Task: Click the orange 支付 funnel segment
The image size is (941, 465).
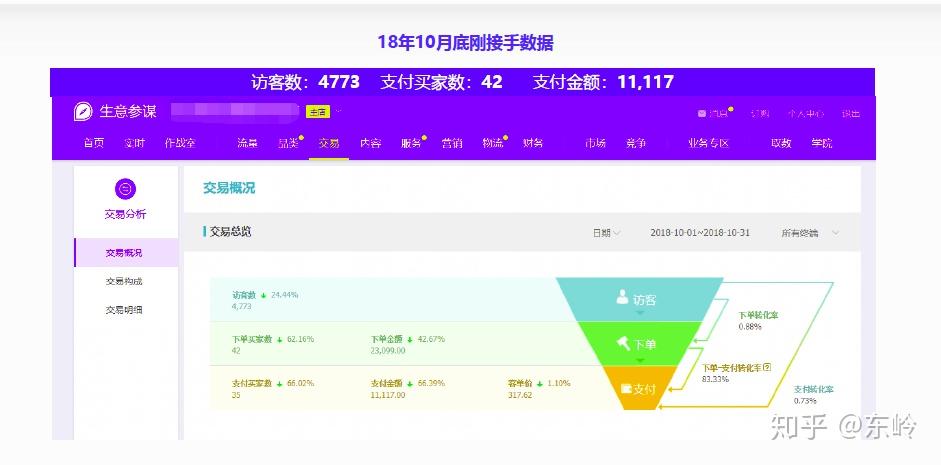Action: [638, 388]
